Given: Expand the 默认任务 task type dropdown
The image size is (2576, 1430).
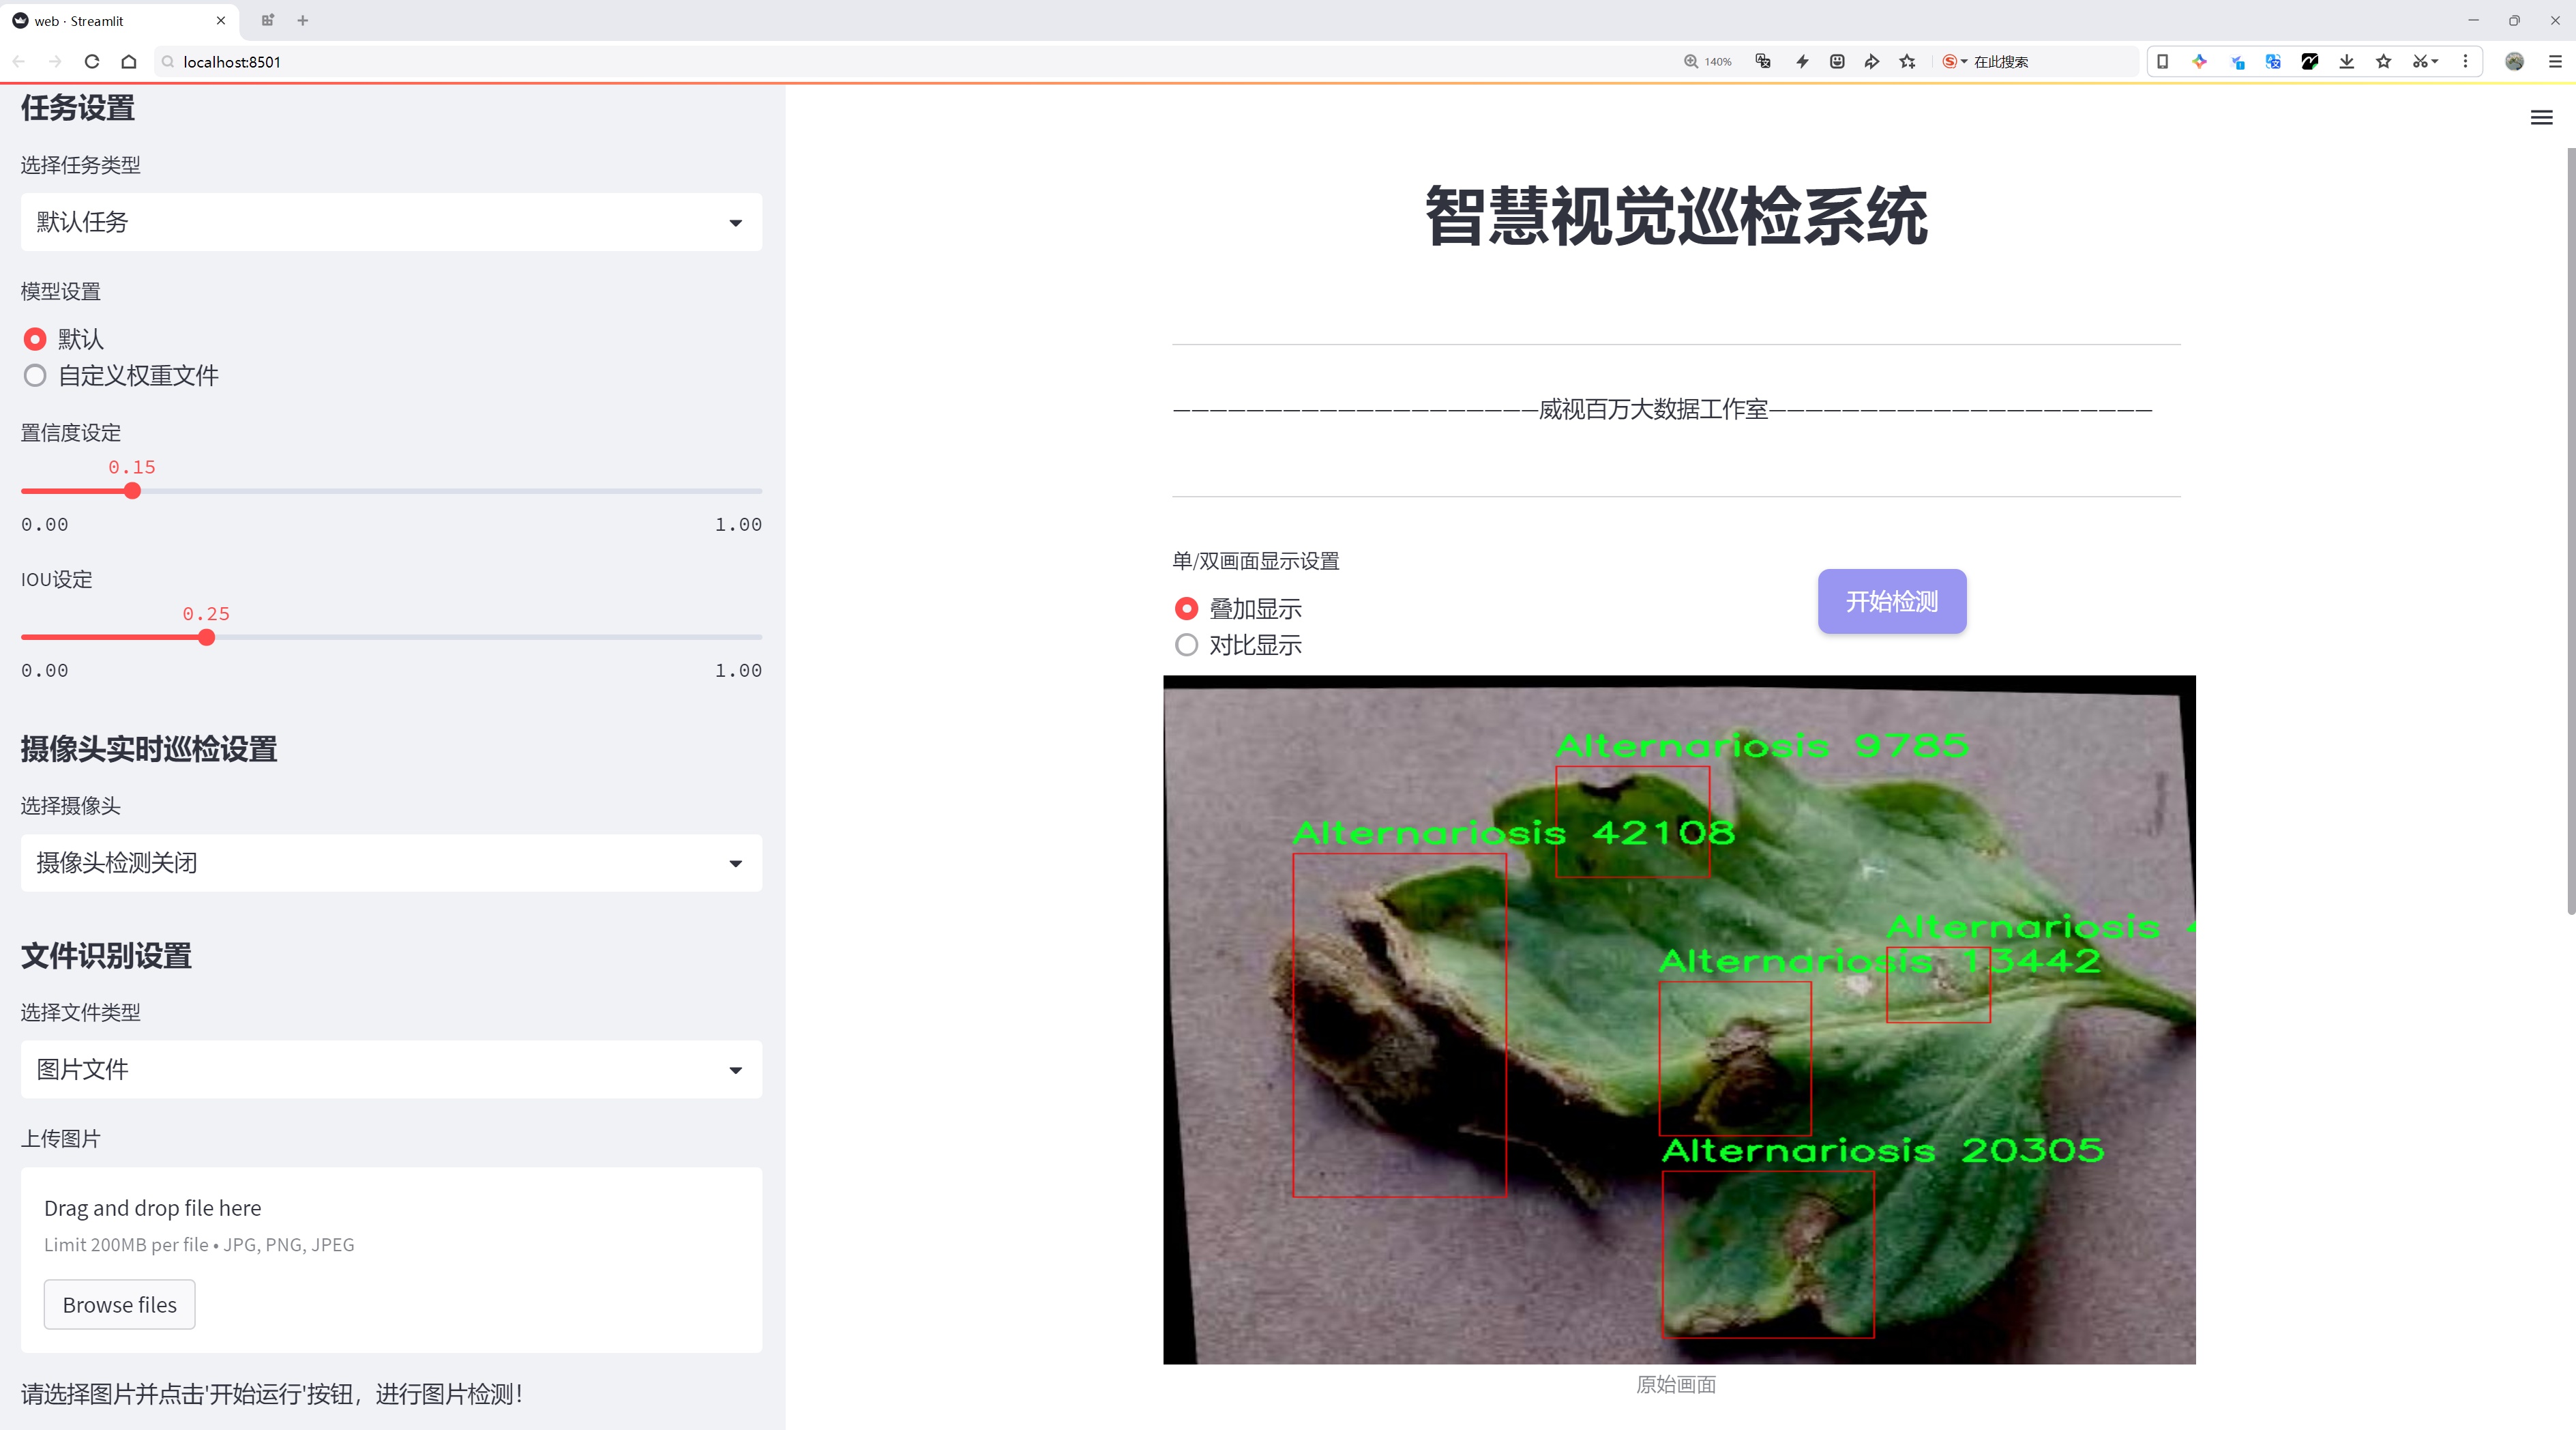Looking at the screenshot, I should (391, 222).
